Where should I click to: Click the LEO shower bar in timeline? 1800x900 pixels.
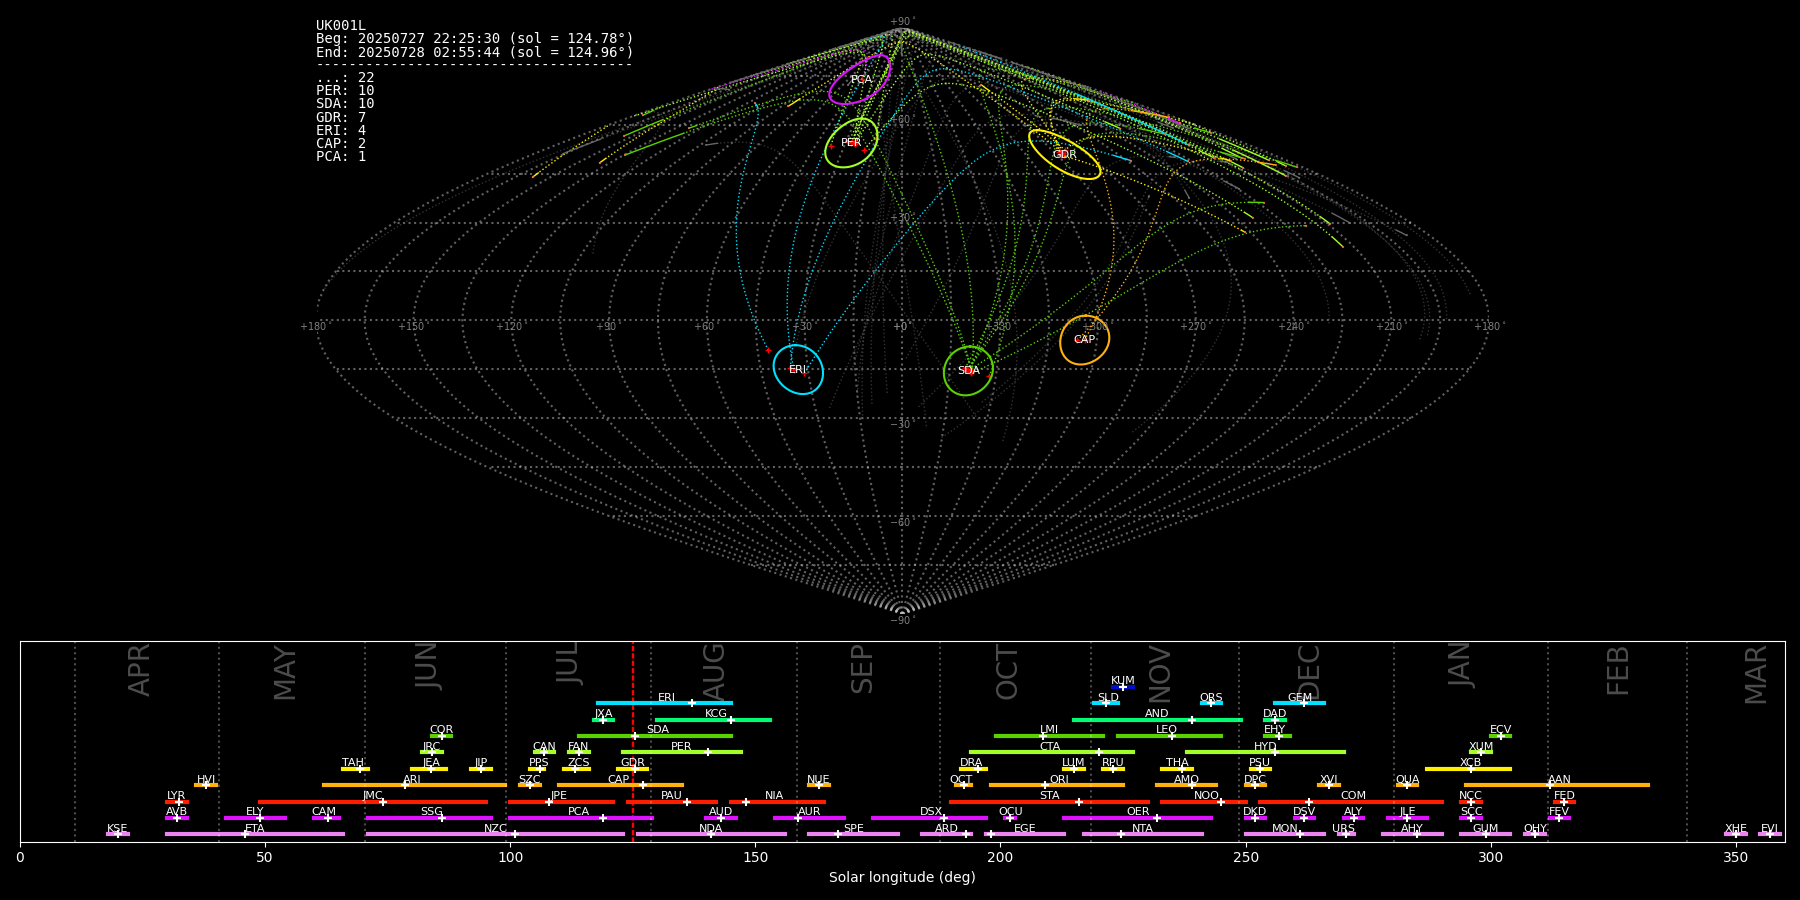click(1169, 736)
